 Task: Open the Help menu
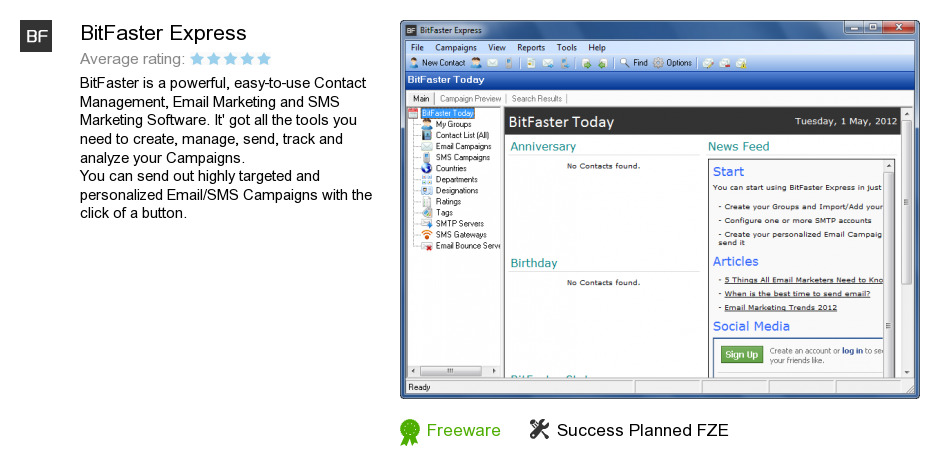[x=596, y=47]
